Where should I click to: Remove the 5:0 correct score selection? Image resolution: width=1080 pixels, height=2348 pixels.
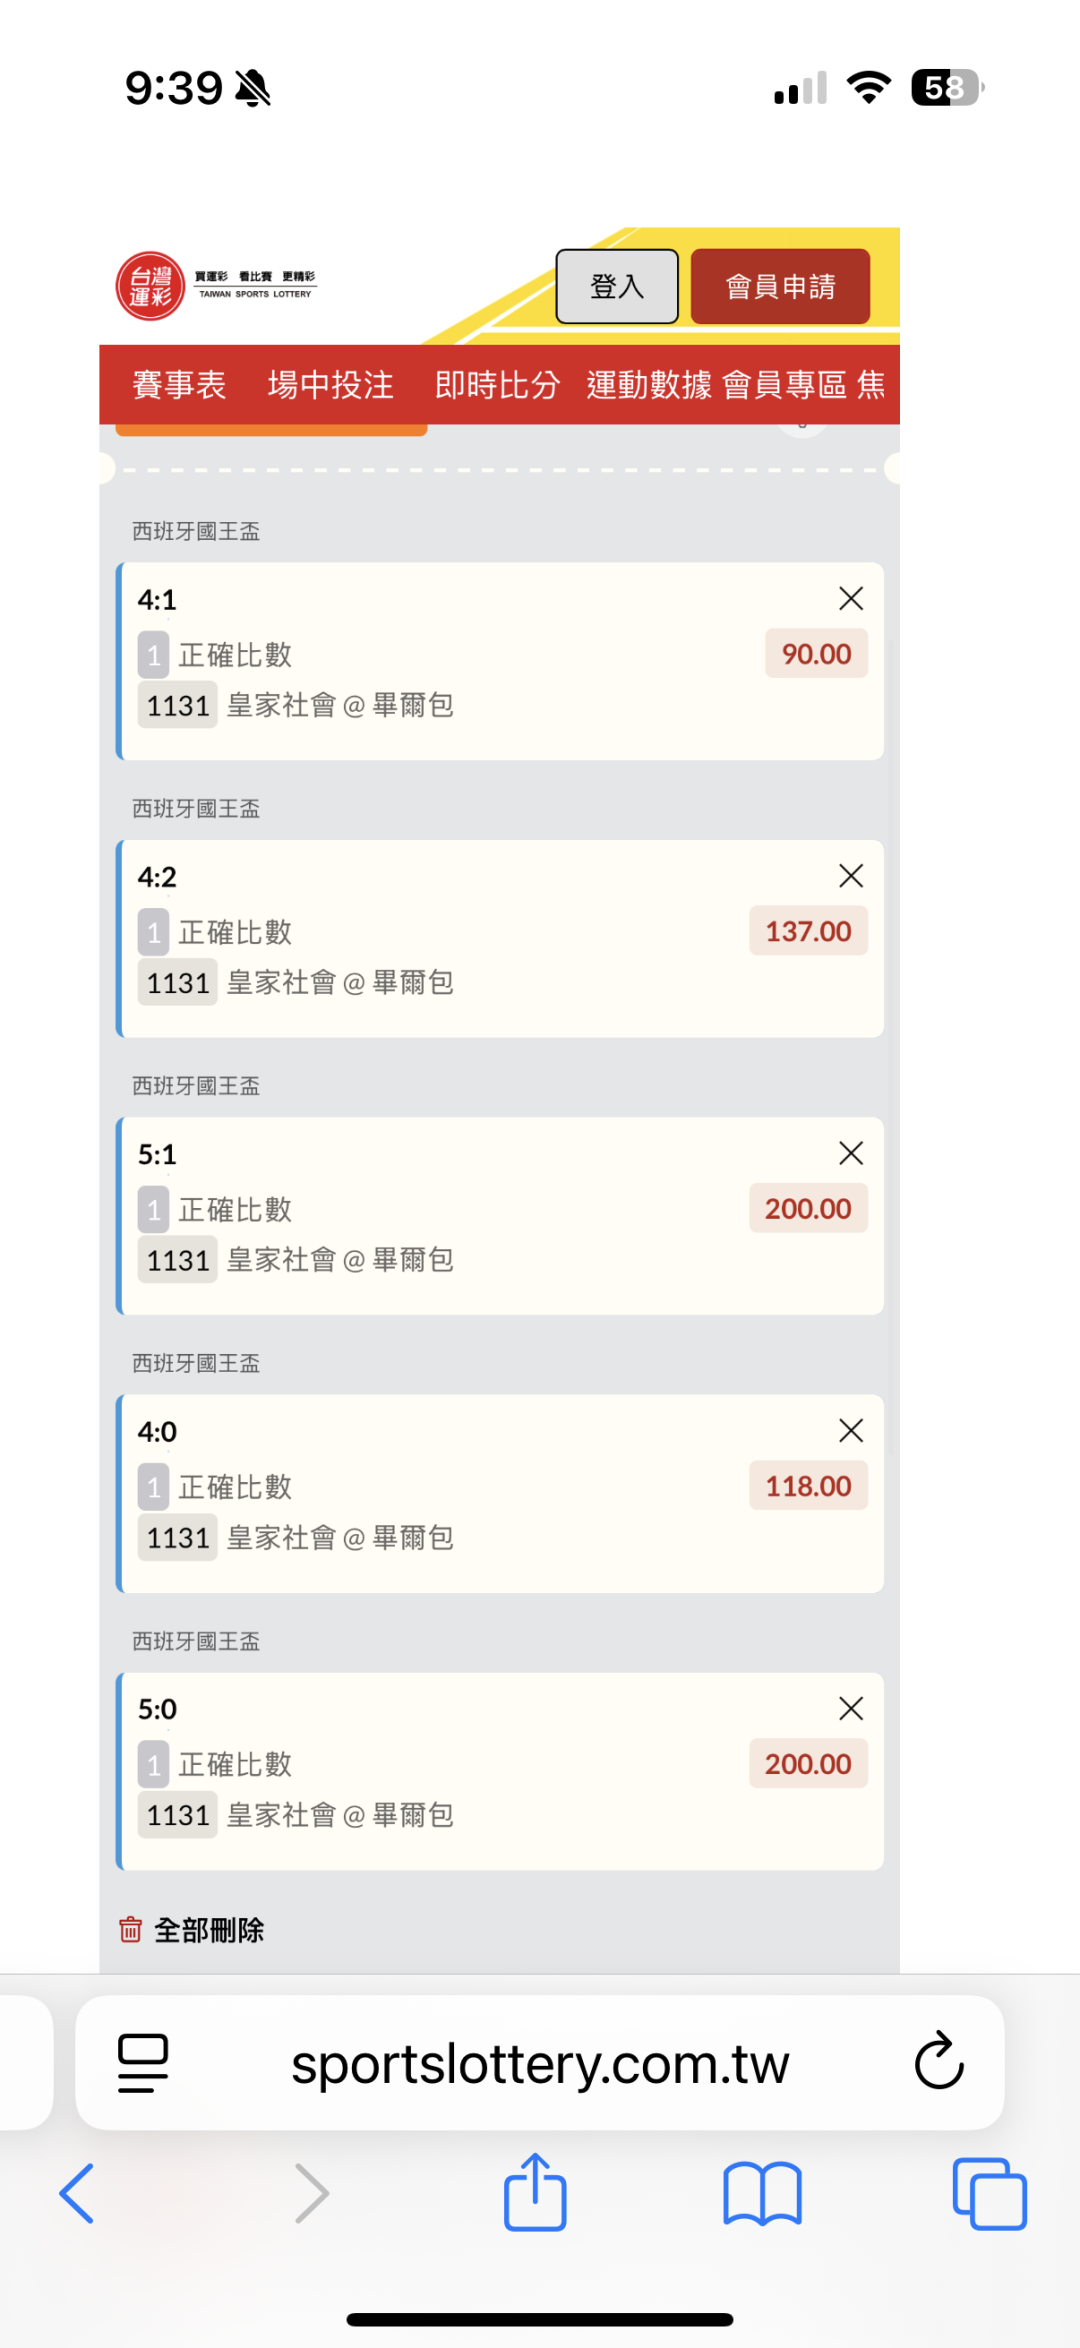coord(851,1708)
